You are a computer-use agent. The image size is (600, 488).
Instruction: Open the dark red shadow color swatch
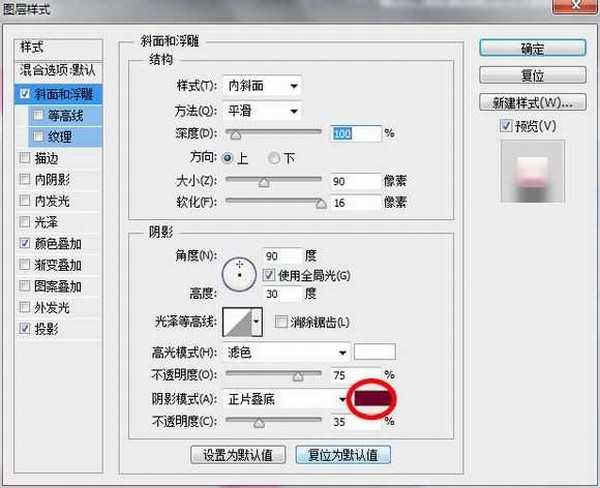pyautogui.click(x=373, y=399)
